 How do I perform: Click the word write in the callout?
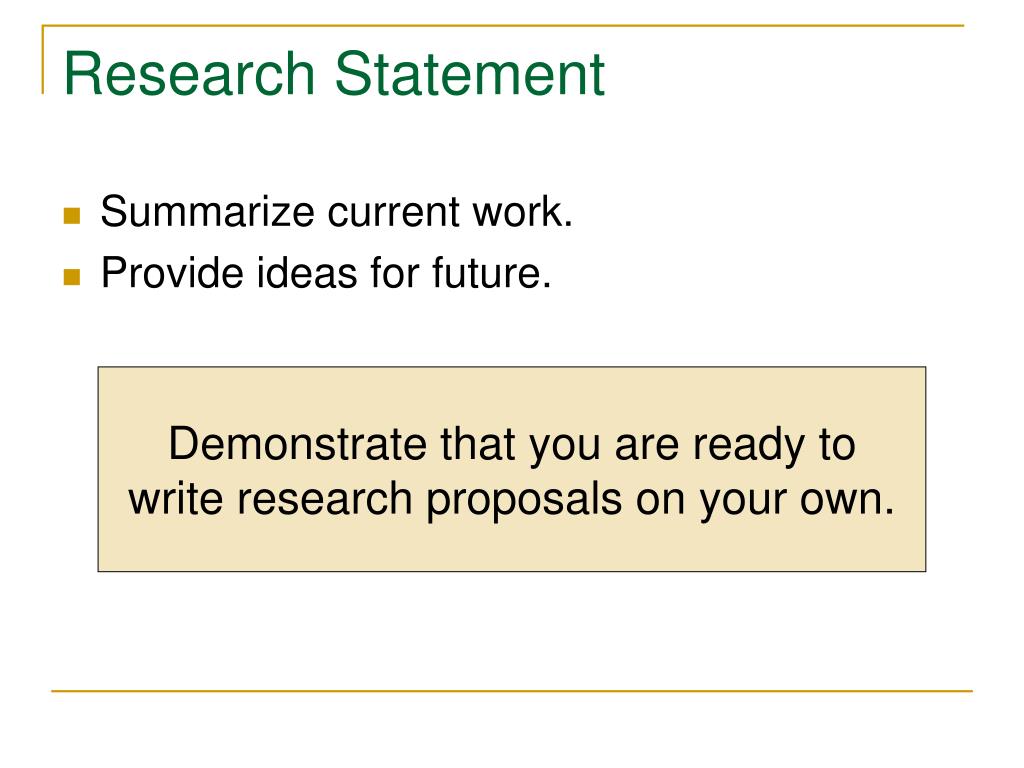pos(176,499)
